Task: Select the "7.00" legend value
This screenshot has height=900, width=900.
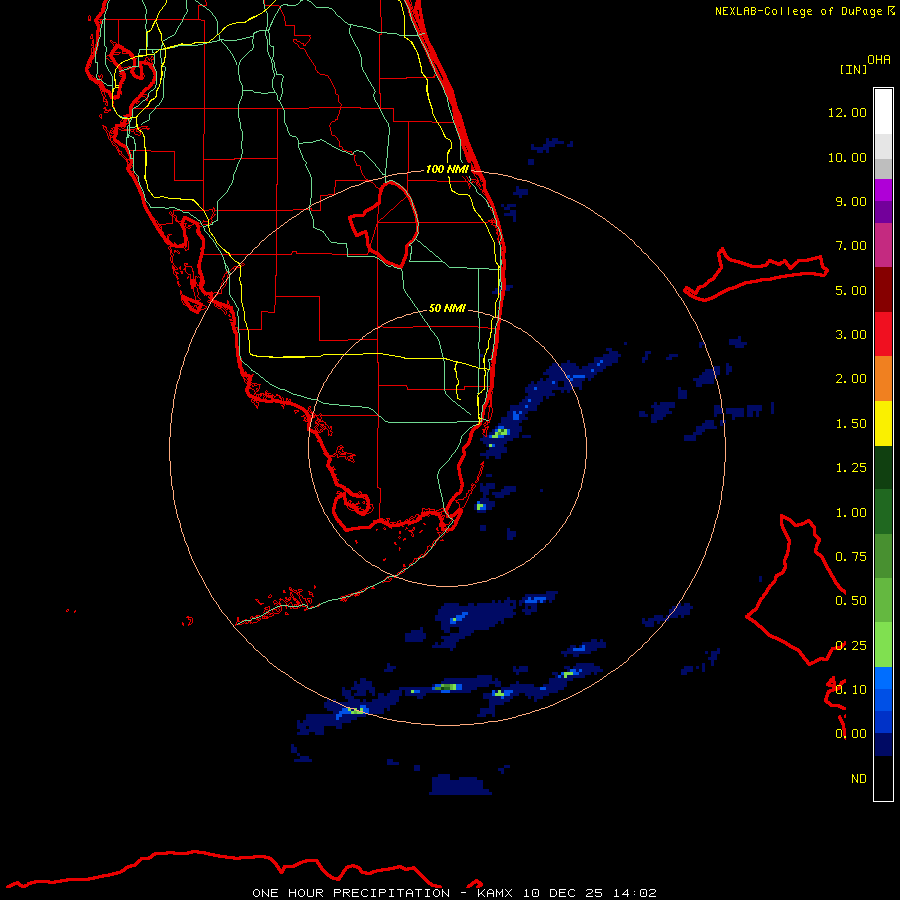Action: coord(851,246)
